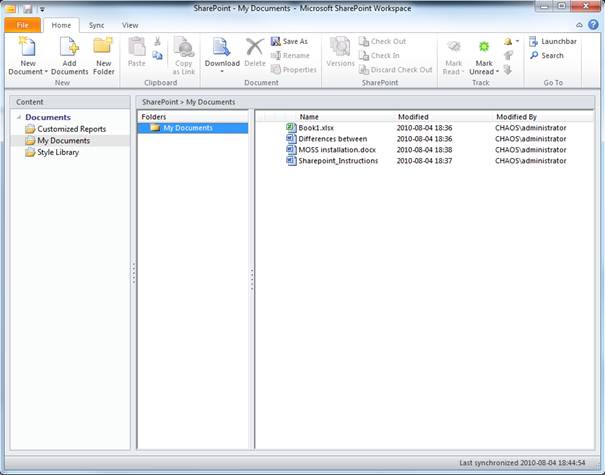Open Properties in Document group
Viewport: 605px width, 475px height.
[294, 70]
